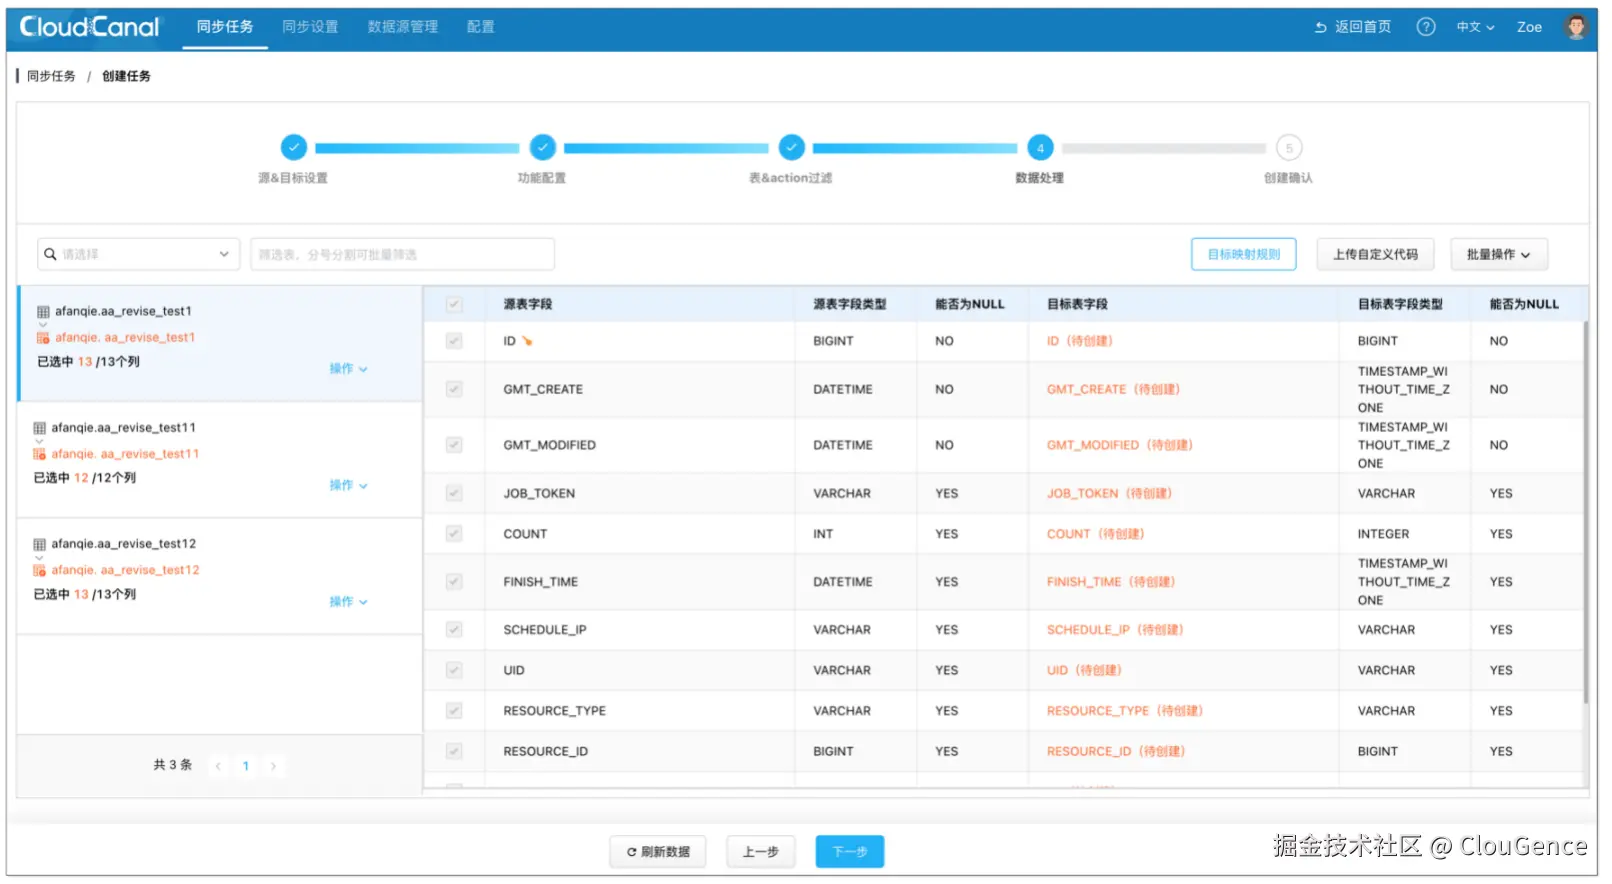Click completed step two circle icon
Viewport: 1612px width, 884px height.
point(543,148)
